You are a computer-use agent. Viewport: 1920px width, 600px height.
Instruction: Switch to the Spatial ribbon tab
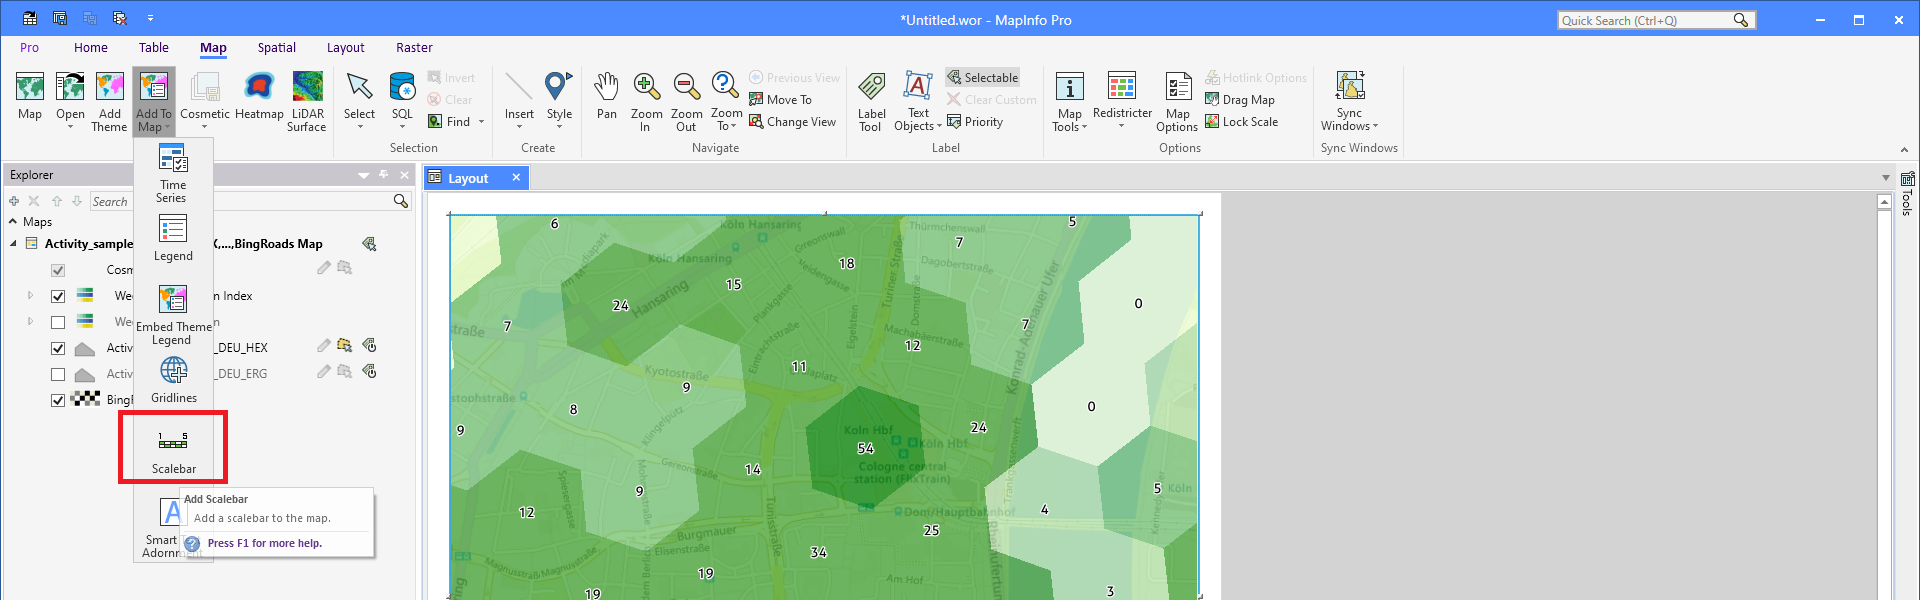click(276, 47)
